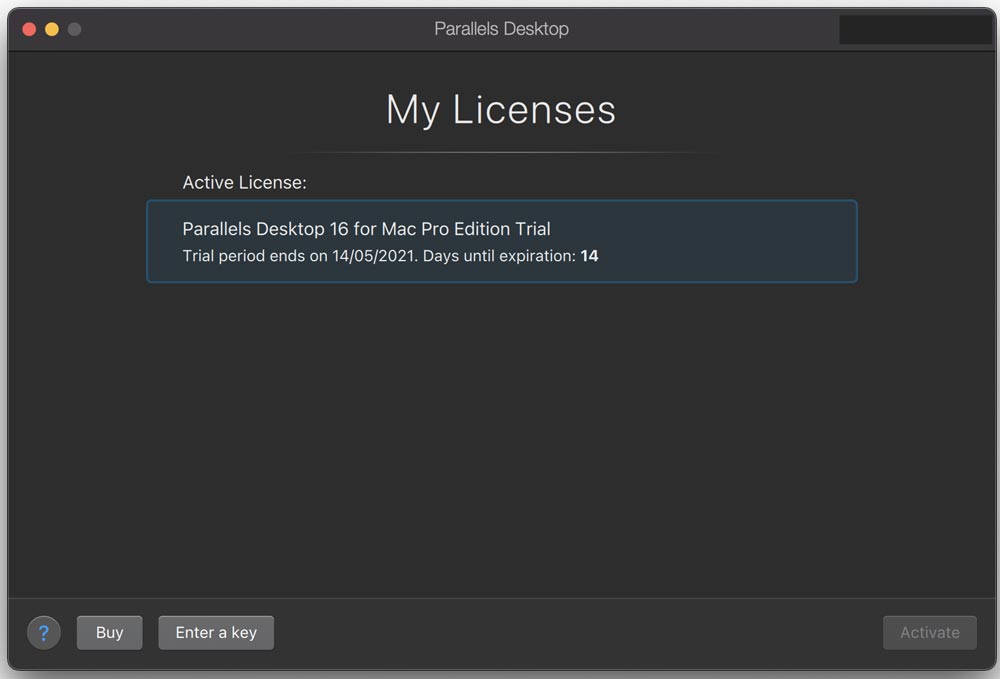Click inside the highlighted license card
The width and height of the screenshot is (1000, 679).
700,241
